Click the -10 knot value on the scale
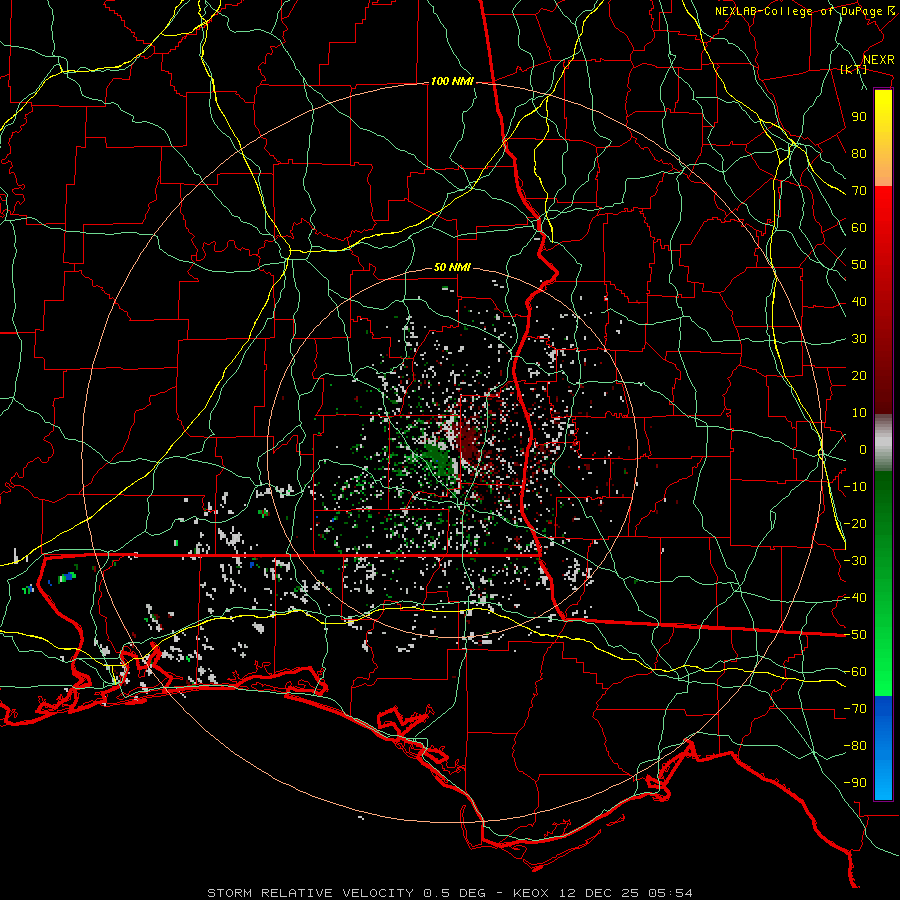The width and height of the screenshot is (900, 900). click(855, 487)
